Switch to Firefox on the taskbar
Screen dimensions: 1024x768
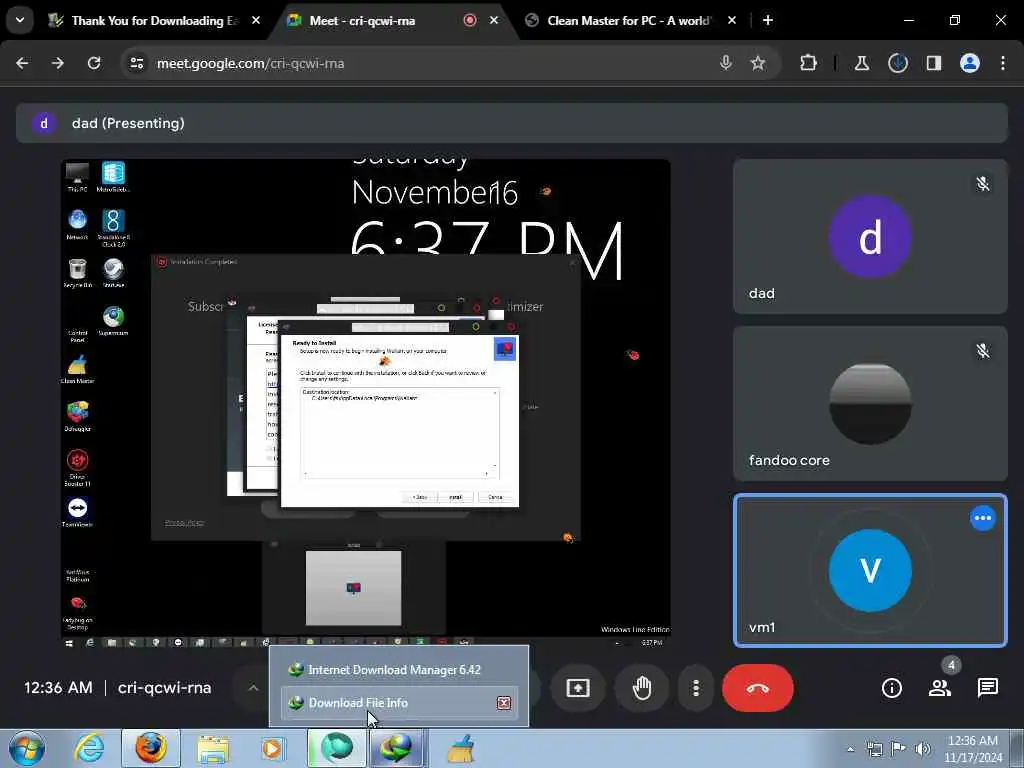tap(151, 748)
